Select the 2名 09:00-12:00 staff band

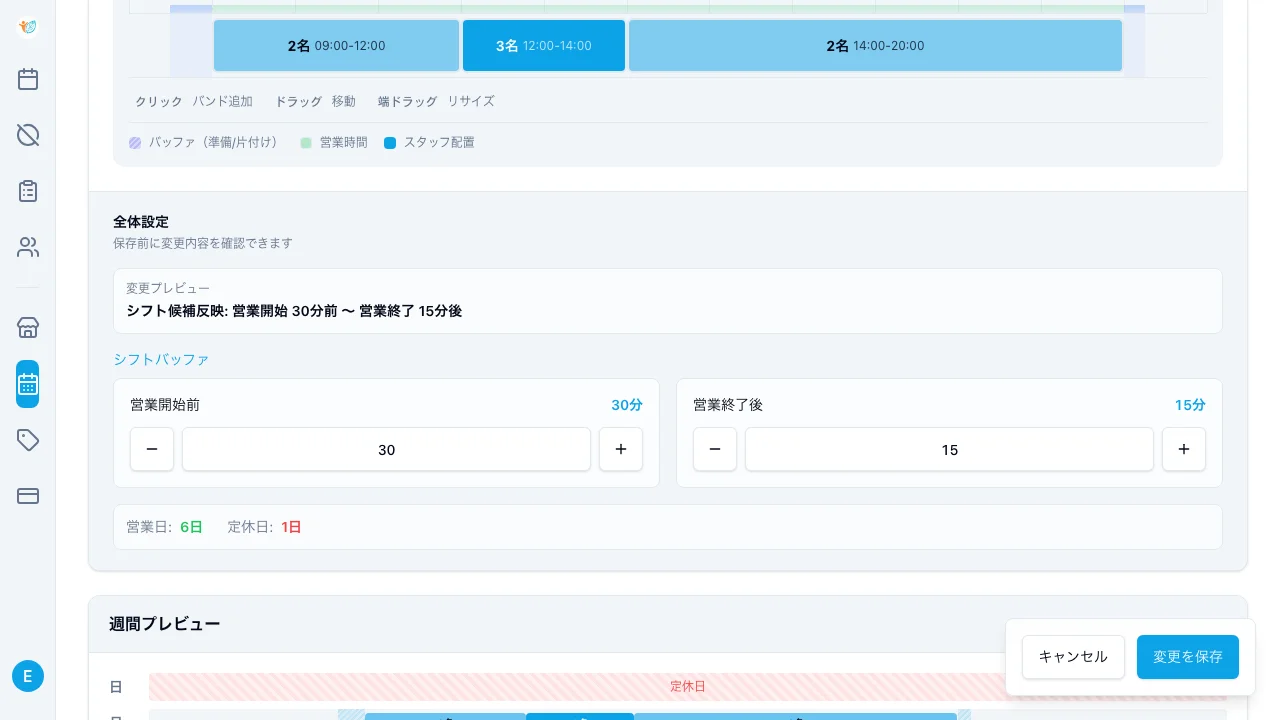[x=336, y=46]
